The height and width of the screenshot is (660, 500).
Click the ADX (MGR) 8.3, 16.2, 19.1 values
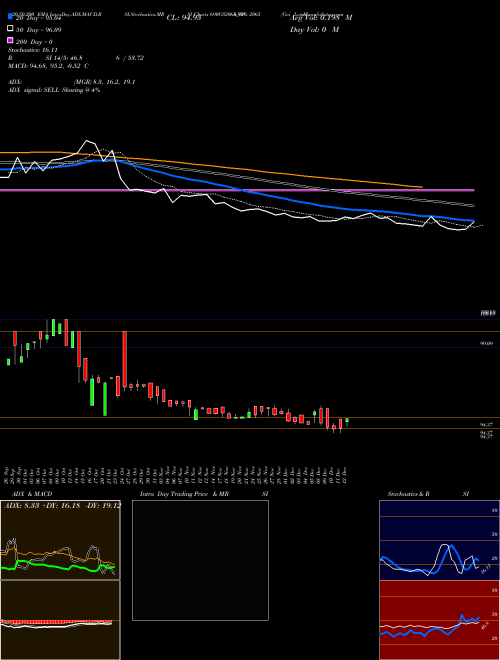coord(104,82)
